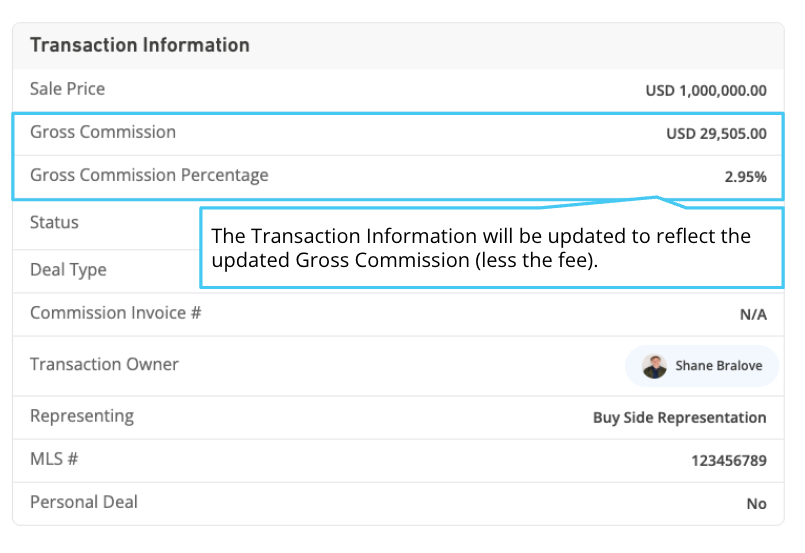The width and height of the screenshot is (805, 553).
Task: Click the Personal Deal label
Action: [84, 502]
